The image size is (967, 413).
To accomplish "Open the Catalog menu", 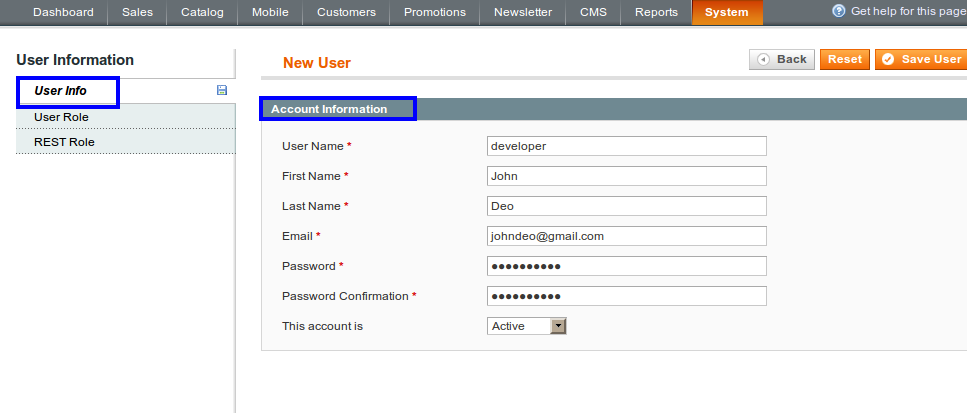I will tap(202, 13).
